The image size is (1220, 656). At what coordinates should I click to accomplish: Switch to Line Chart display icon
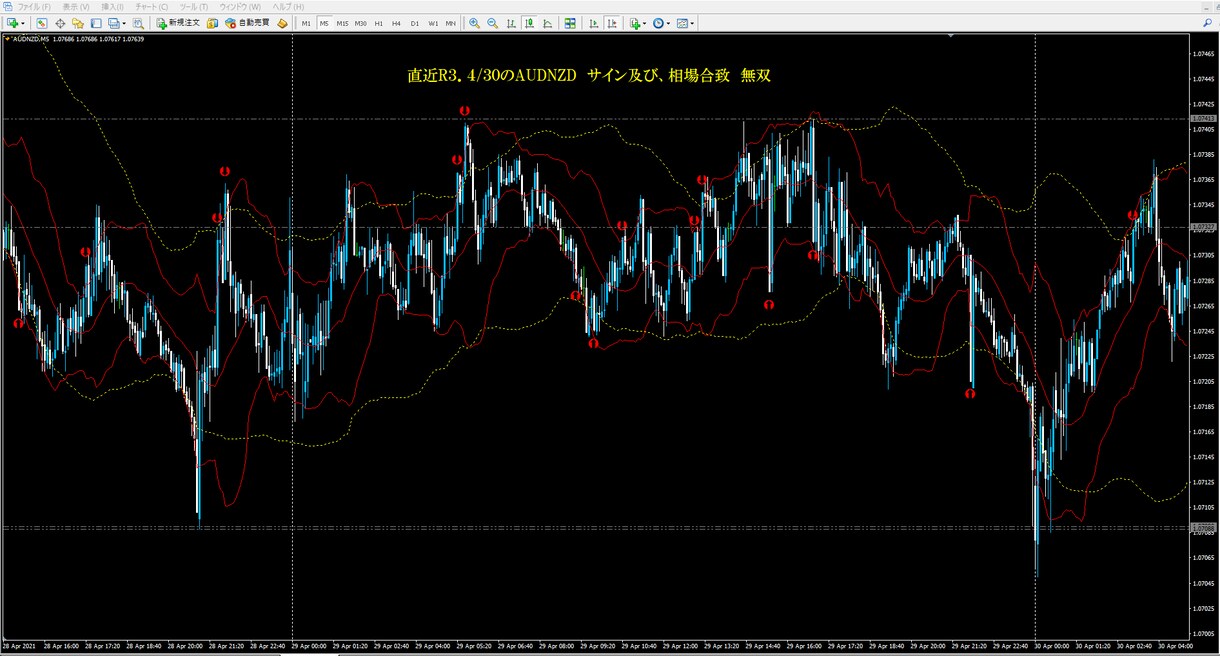(547, 22)
